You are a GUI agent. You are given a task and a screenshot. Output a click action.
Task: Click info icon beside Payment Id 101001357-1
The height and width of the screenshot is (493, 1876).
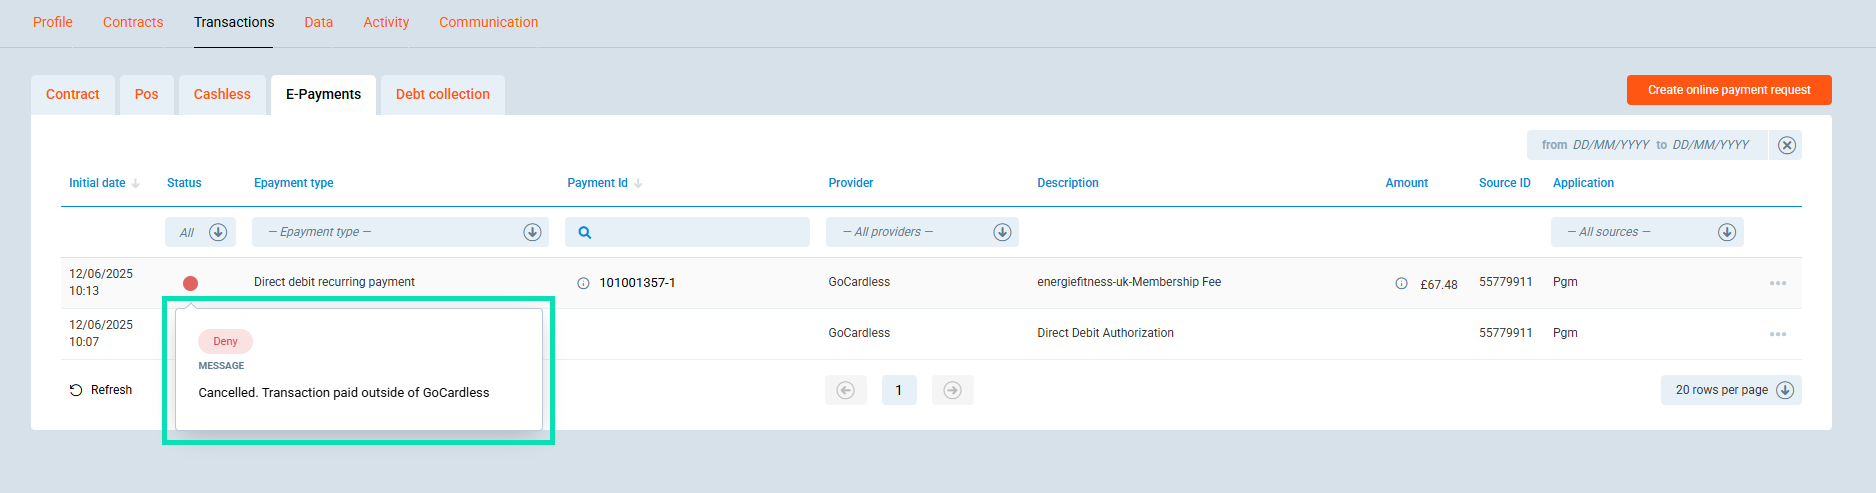click(x=583, y=283)
